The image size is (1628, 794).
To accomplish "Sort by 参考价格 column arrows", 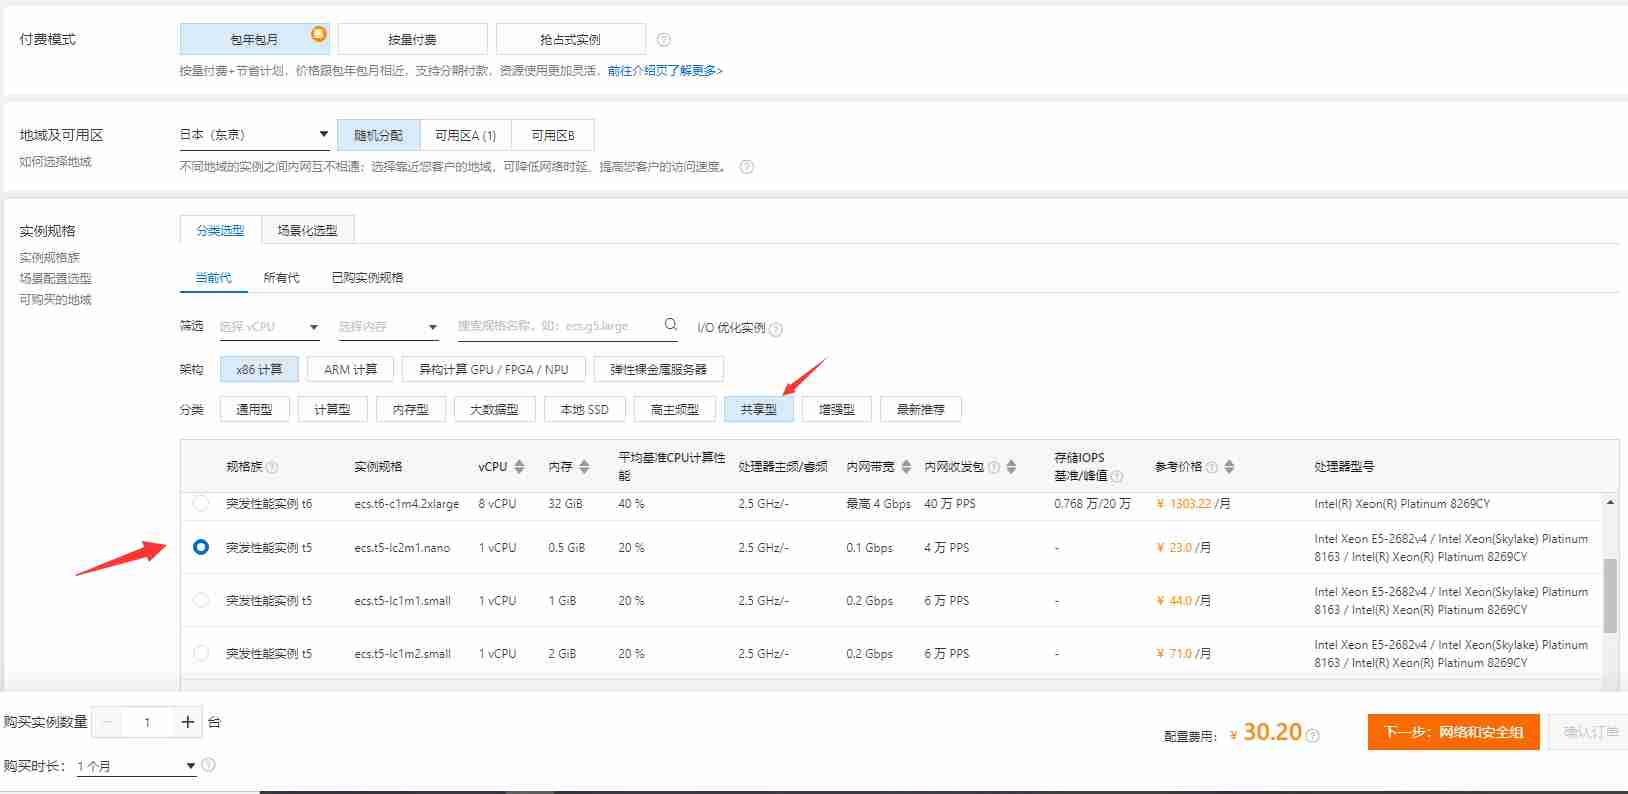I will coord(1229,467).
